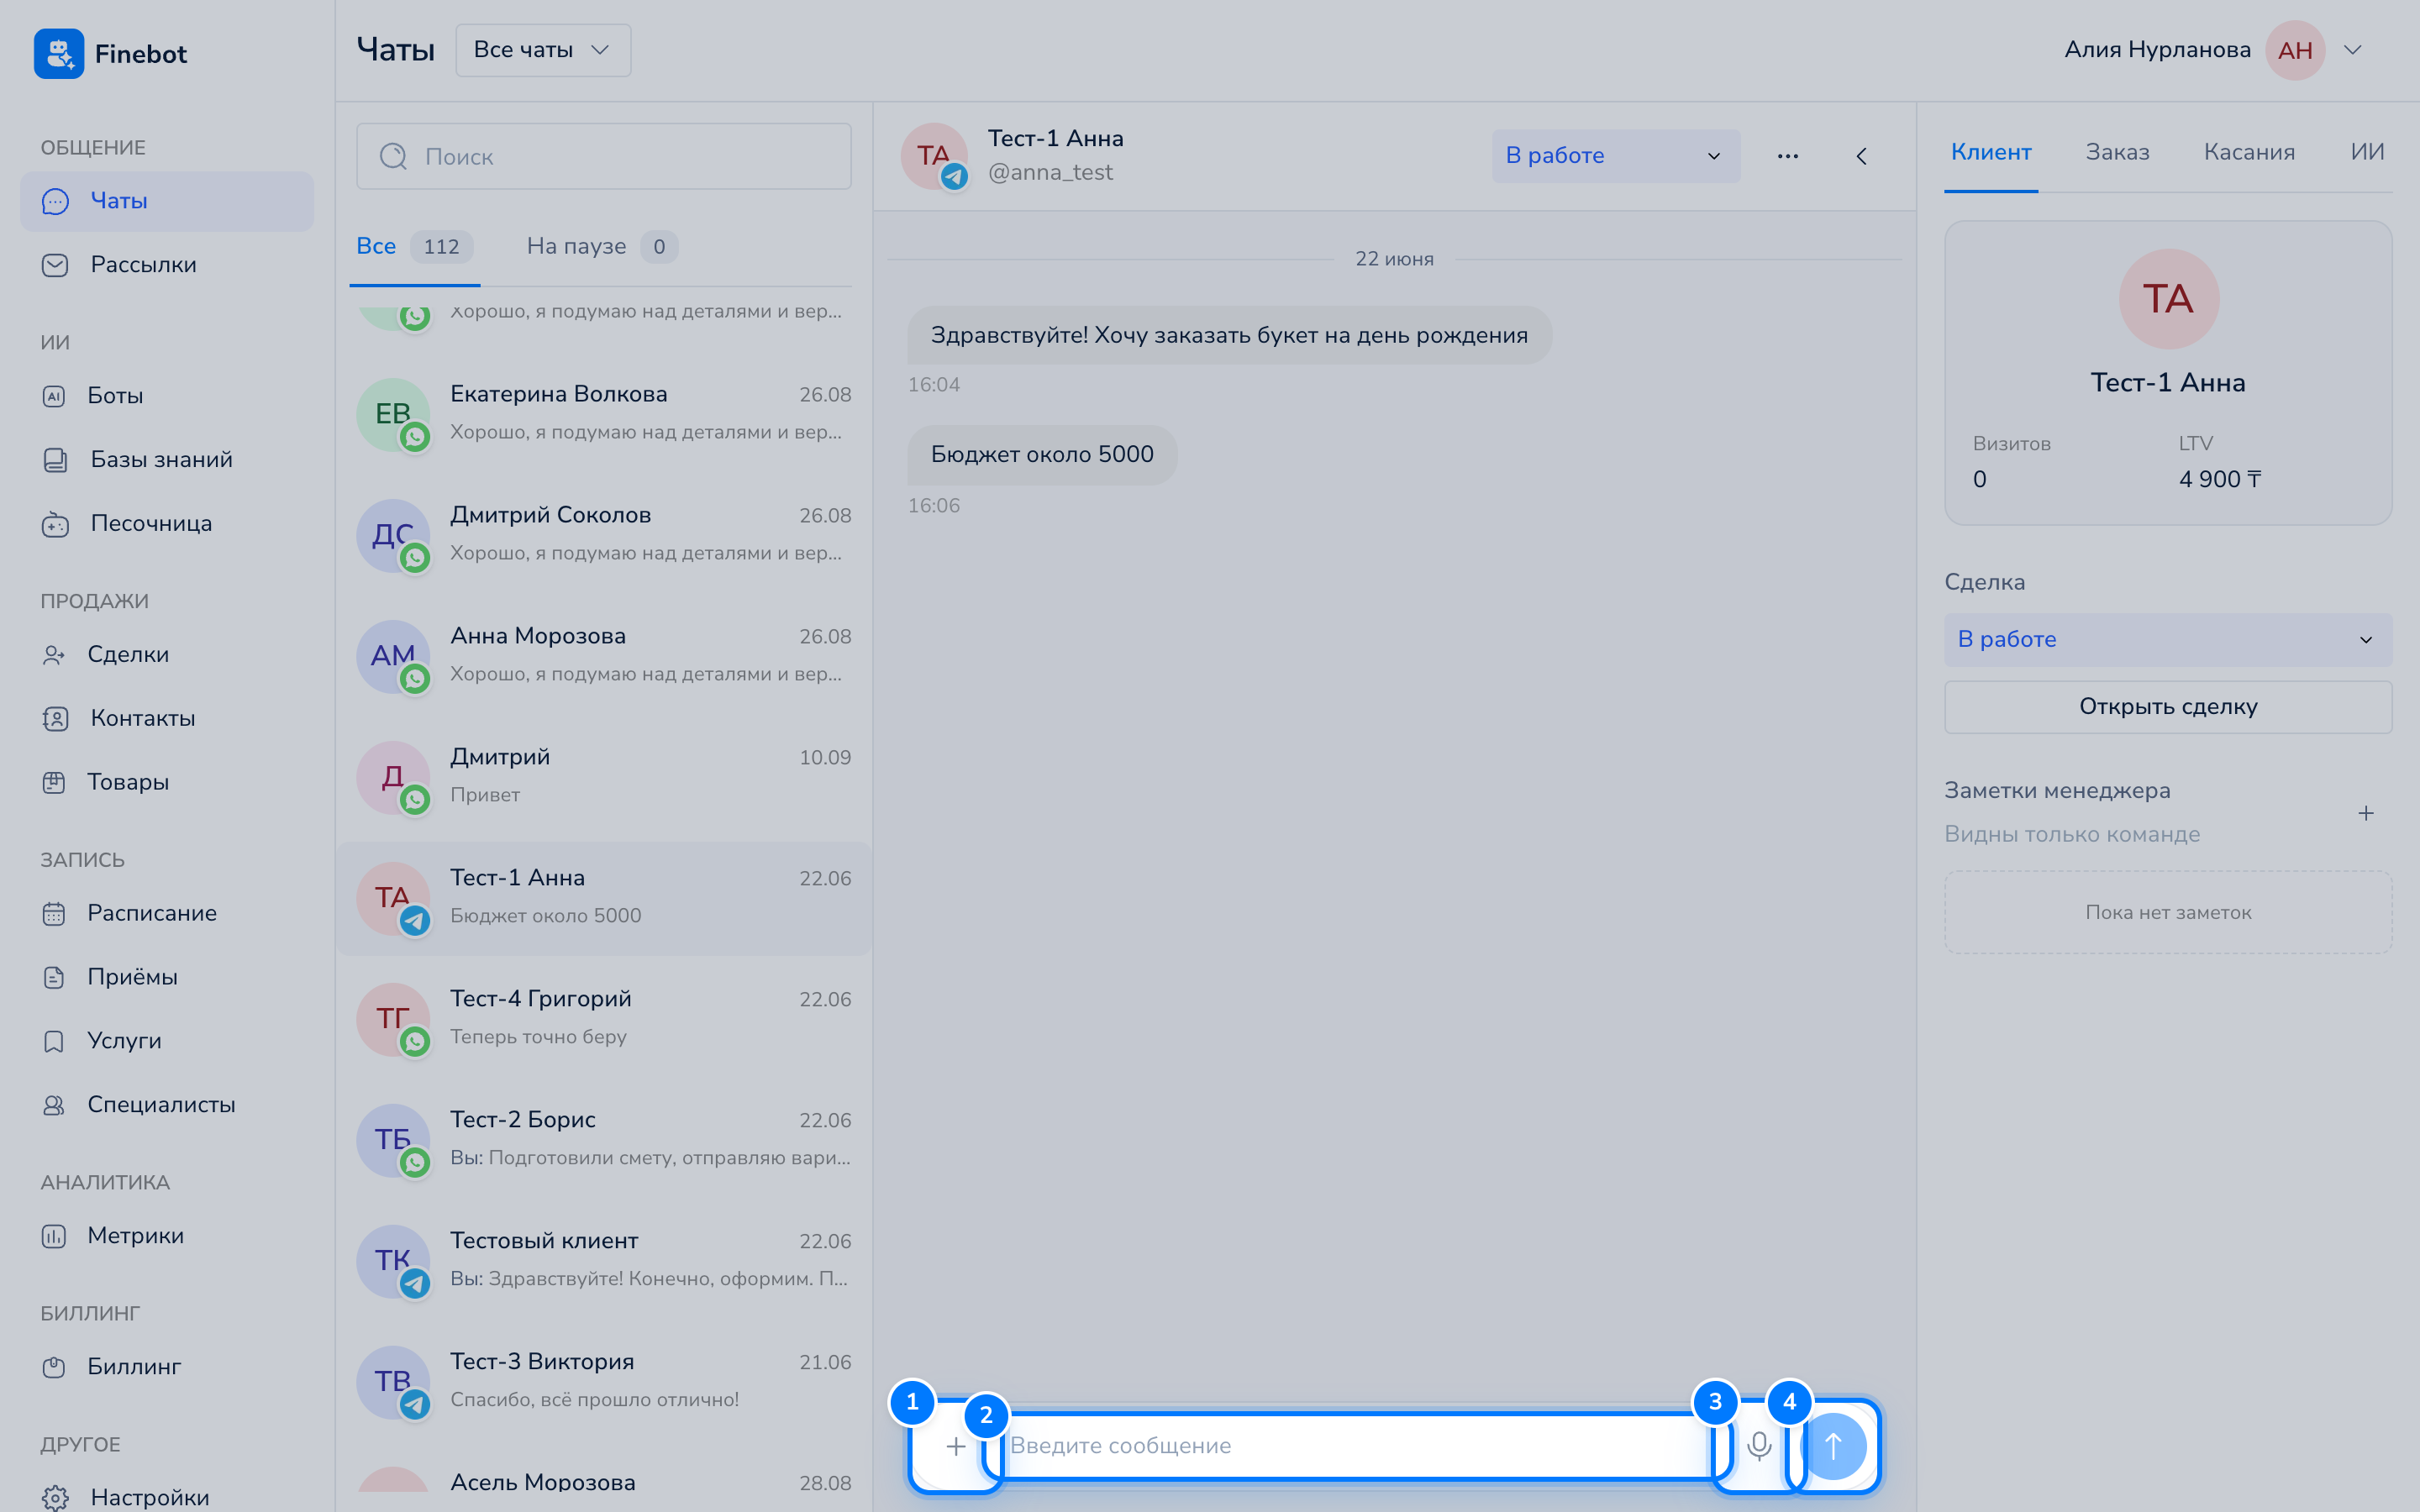The height and width of the screenshot is (1512, 2420).
Task: Switch to the ИИ tab
Action: point(2367,152)
